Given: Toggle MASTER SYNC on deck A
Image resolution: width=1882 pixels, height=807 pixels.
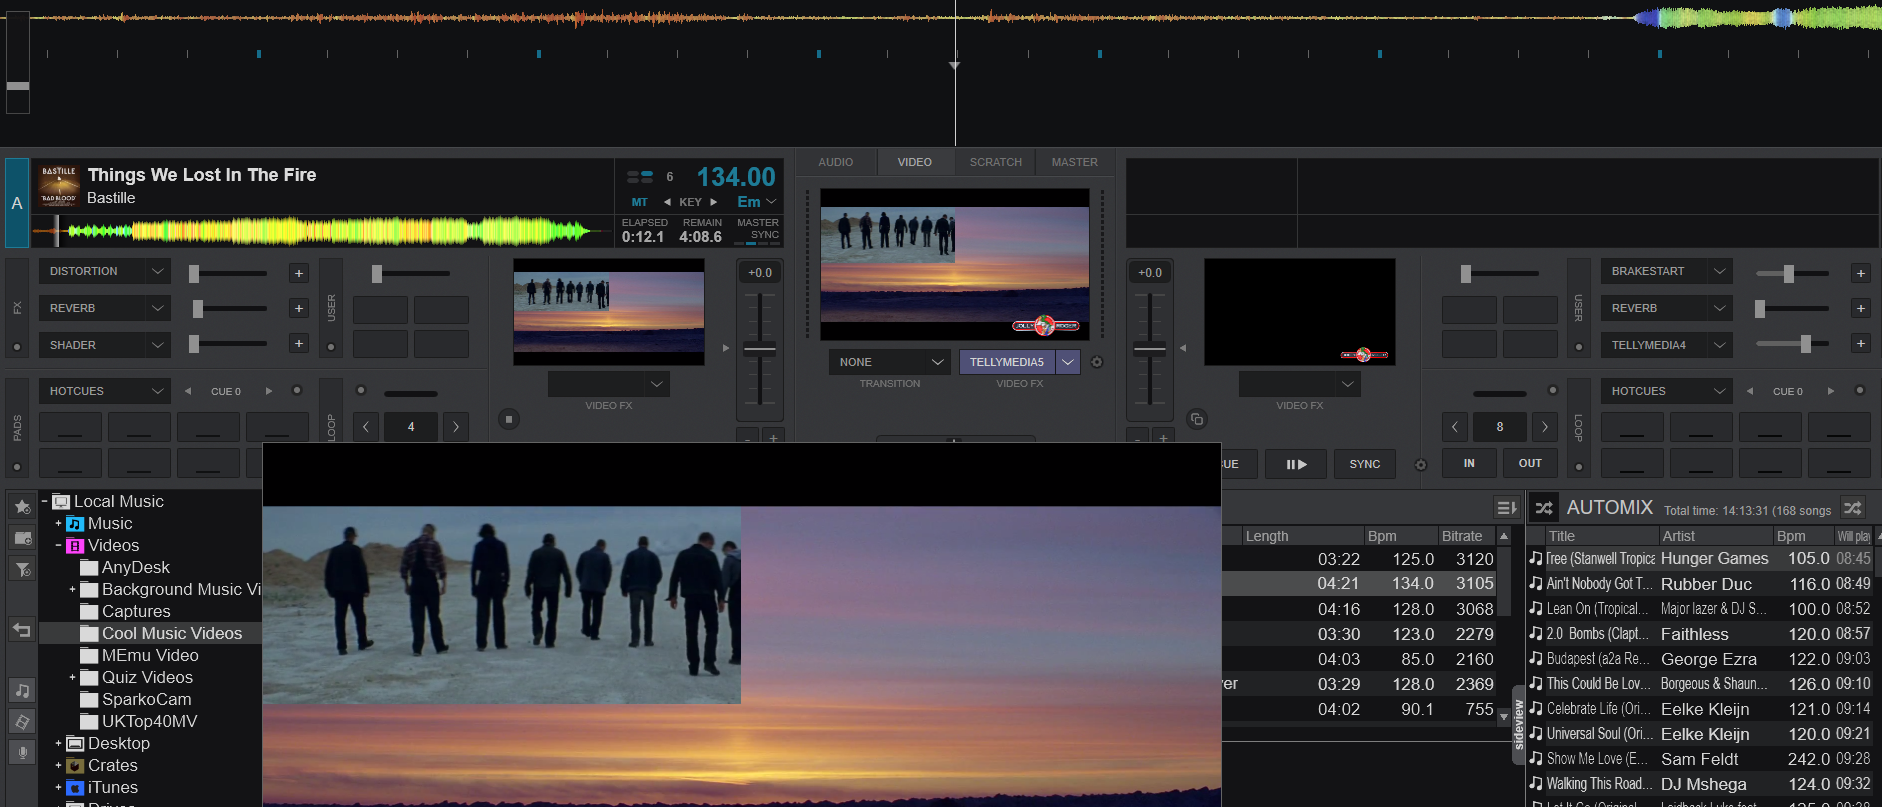Looking at the screenshot, I should click(x=758, y=230).
